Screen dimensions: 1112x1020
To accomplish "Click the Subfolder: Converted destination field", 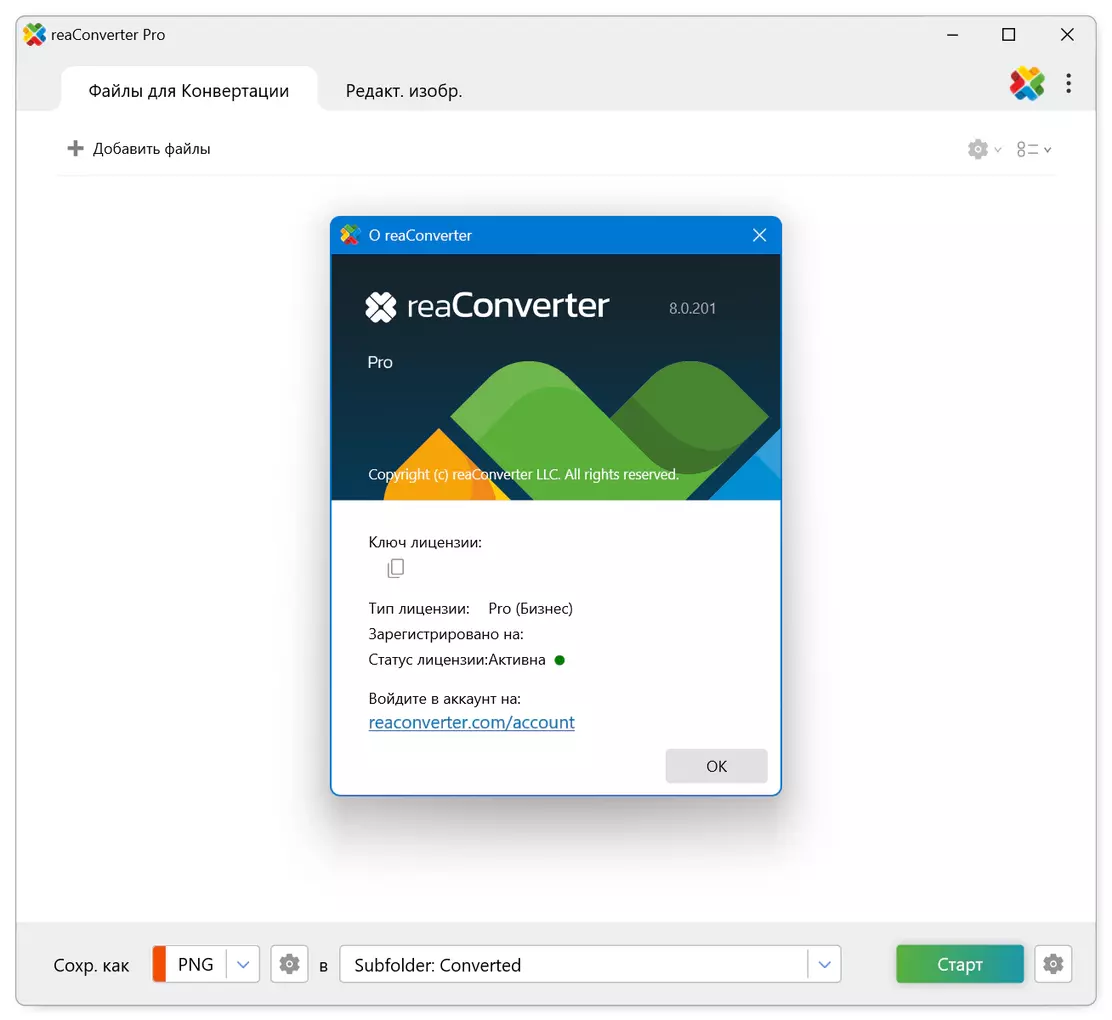I will [572, 964].
